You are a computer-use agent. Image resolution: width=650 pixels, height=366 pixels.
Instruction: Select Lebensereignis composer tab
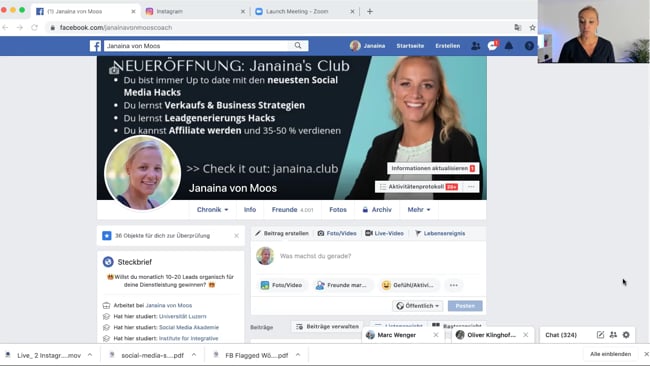(440, 233)
